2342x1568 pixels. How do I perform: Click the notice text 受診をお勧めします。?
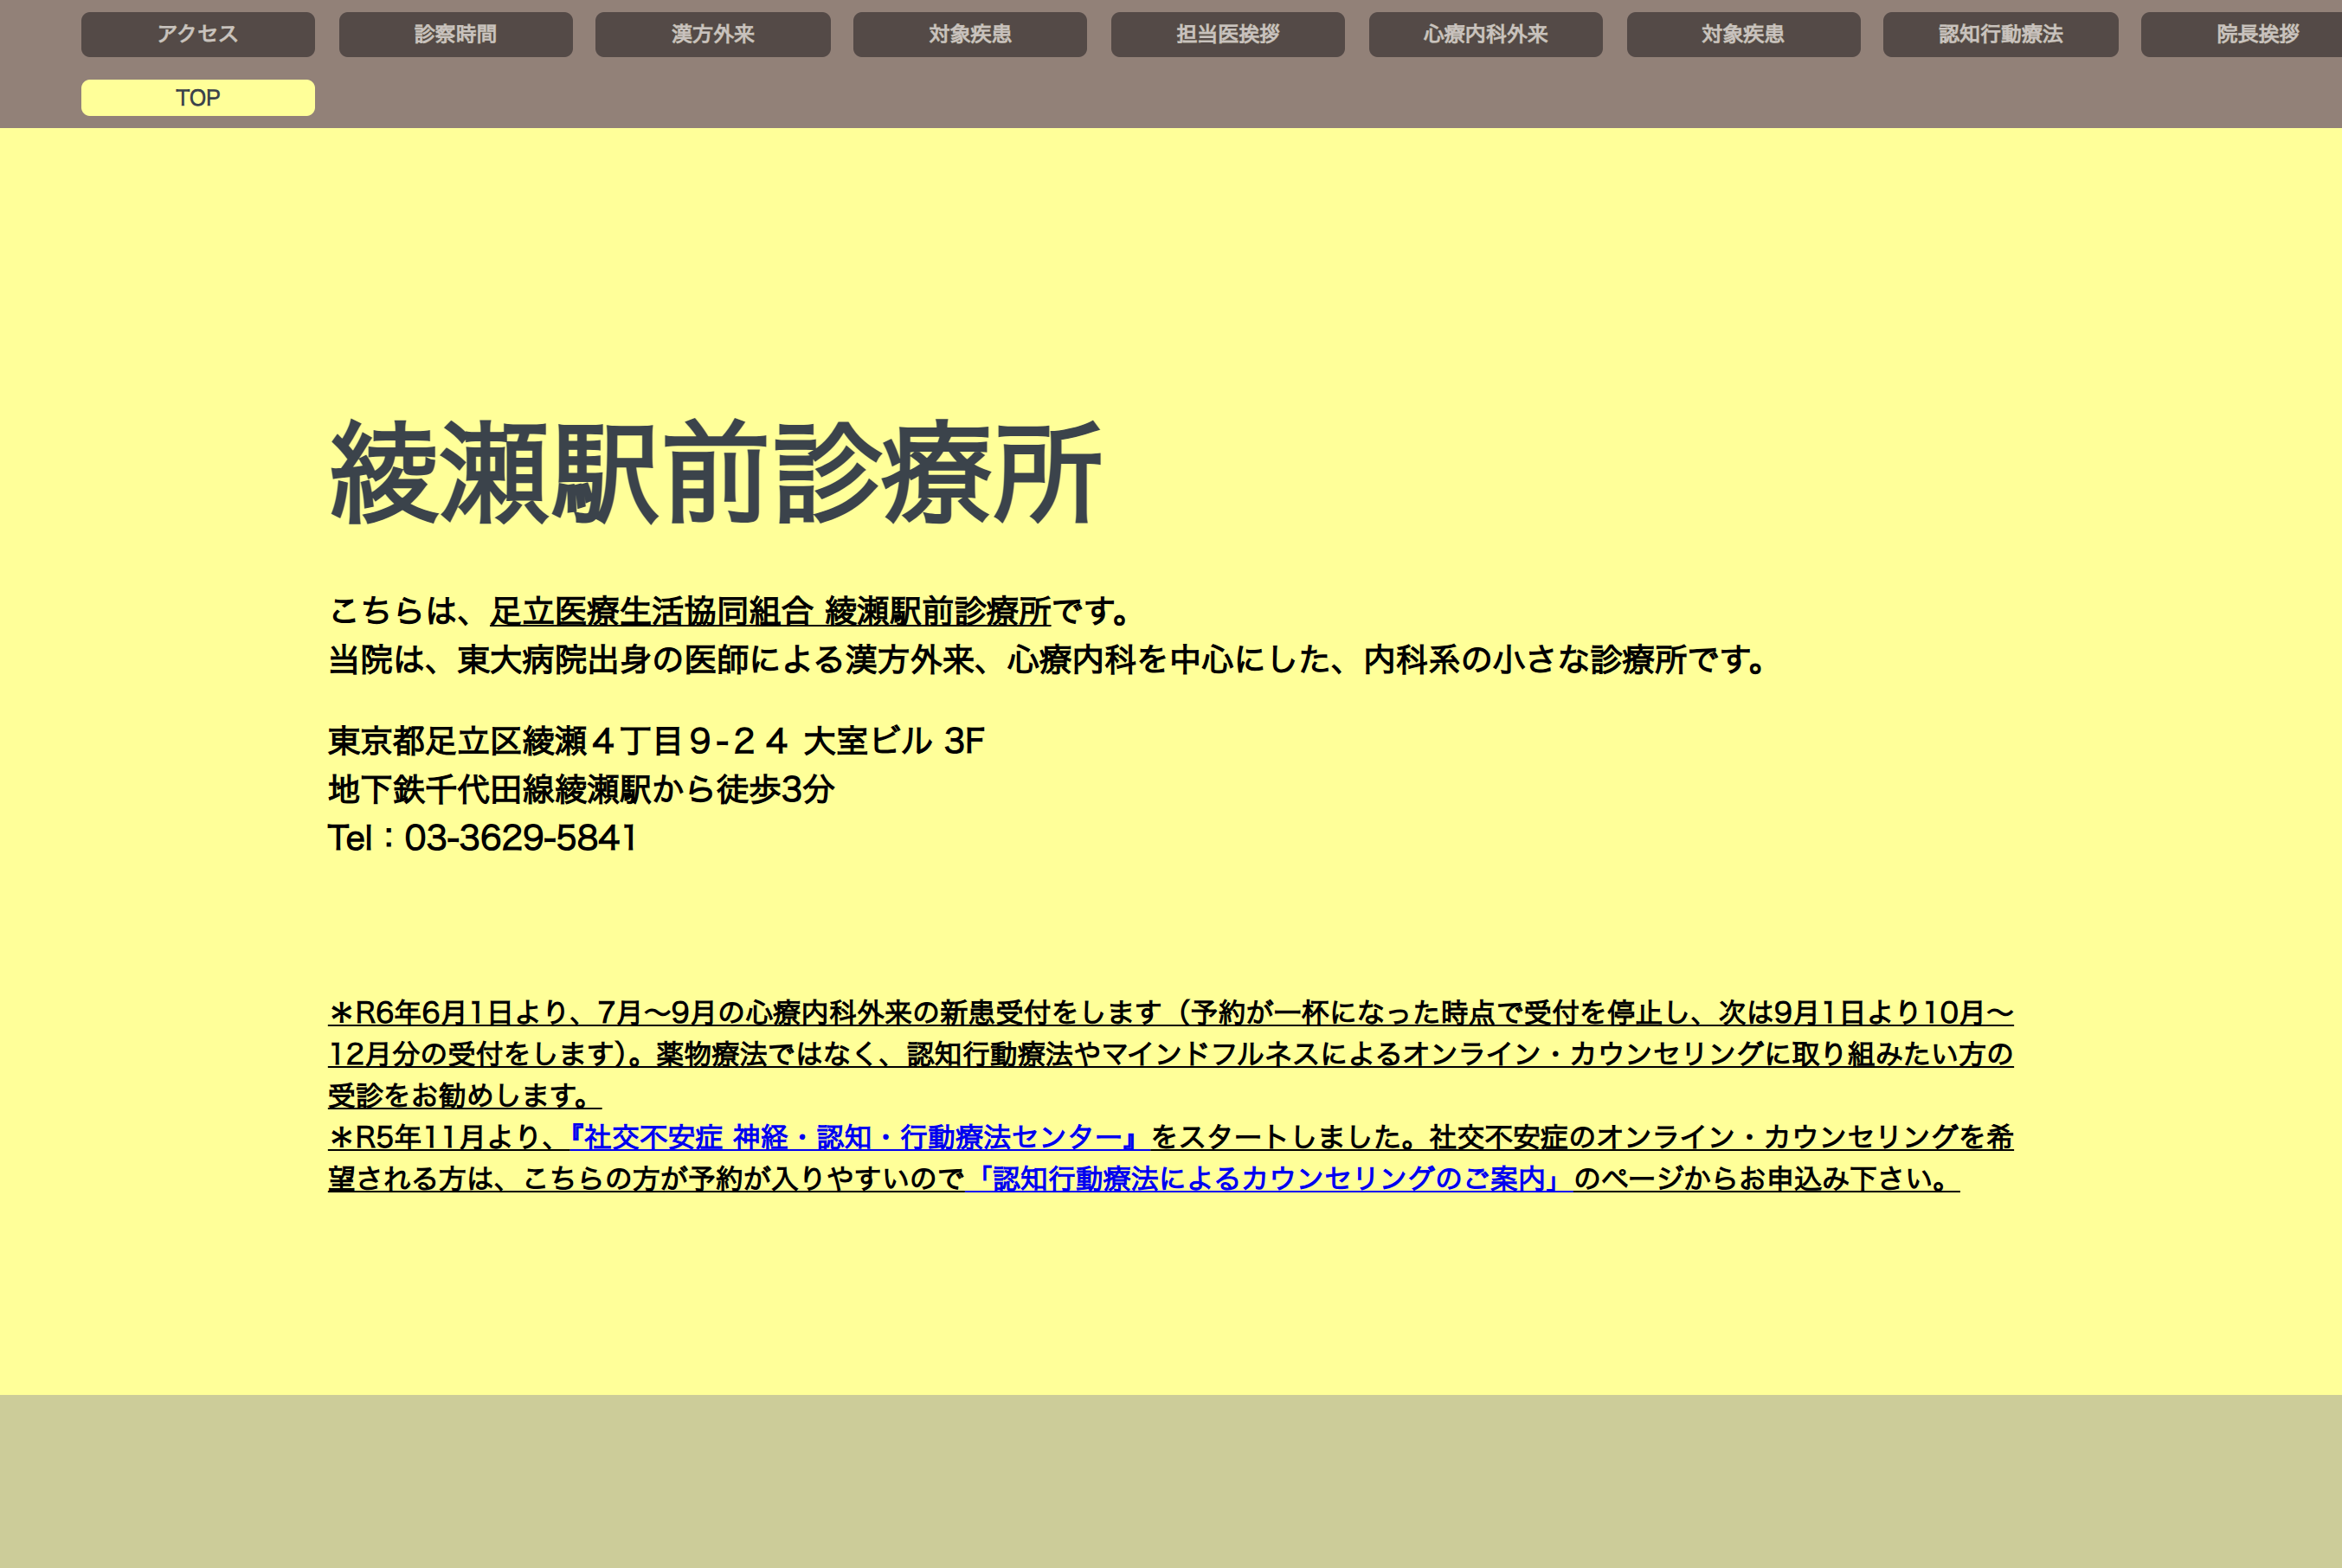point(465,1096)
